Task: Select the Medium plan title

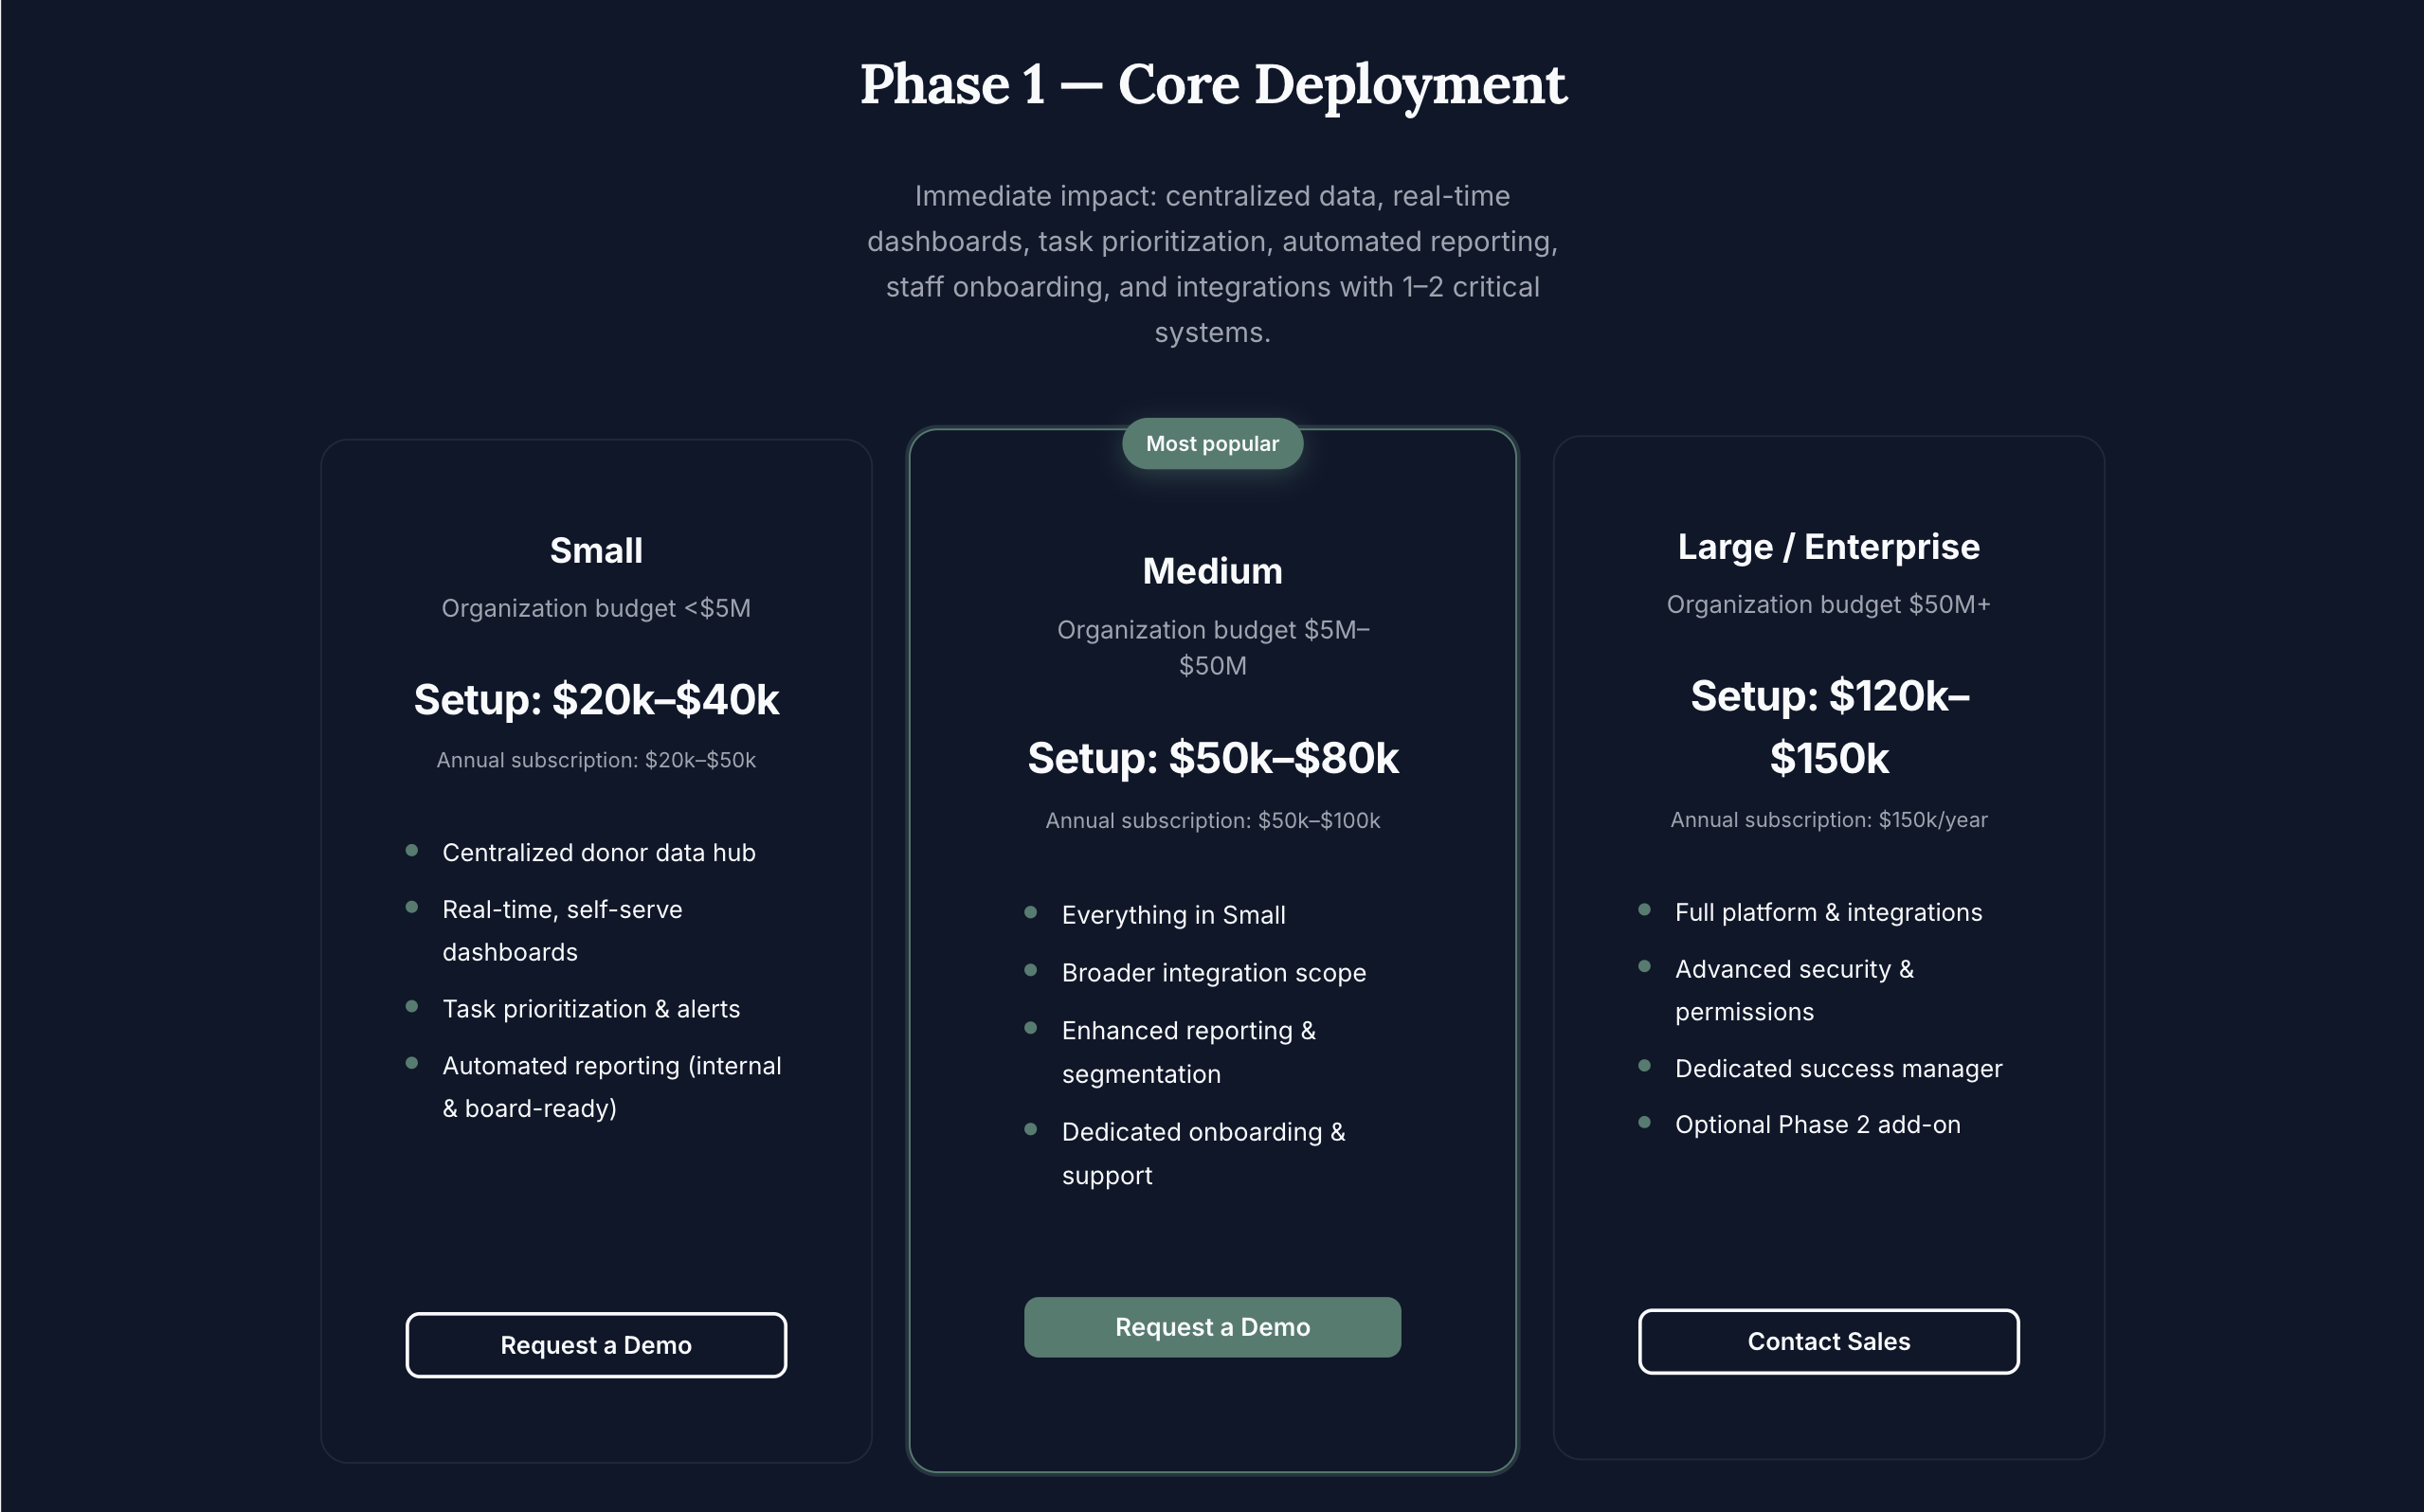Action: tap(1212, 571)
